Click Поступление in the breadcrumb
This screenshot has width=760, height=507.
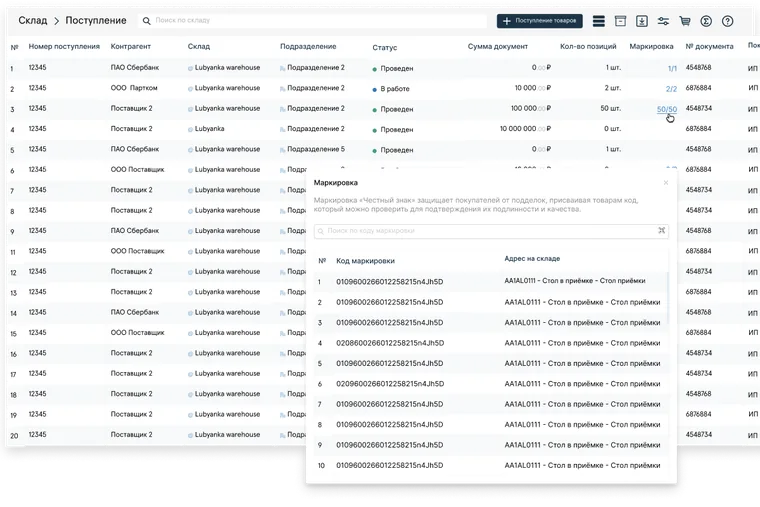[x=96, y=20]
